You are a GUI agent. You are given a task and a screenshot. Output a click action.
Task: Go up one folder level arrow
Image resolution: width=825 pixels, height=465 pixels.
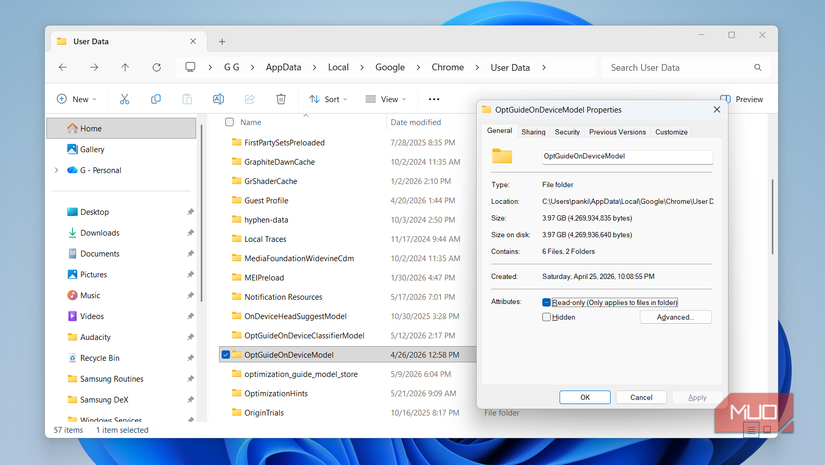click(125, 67)
